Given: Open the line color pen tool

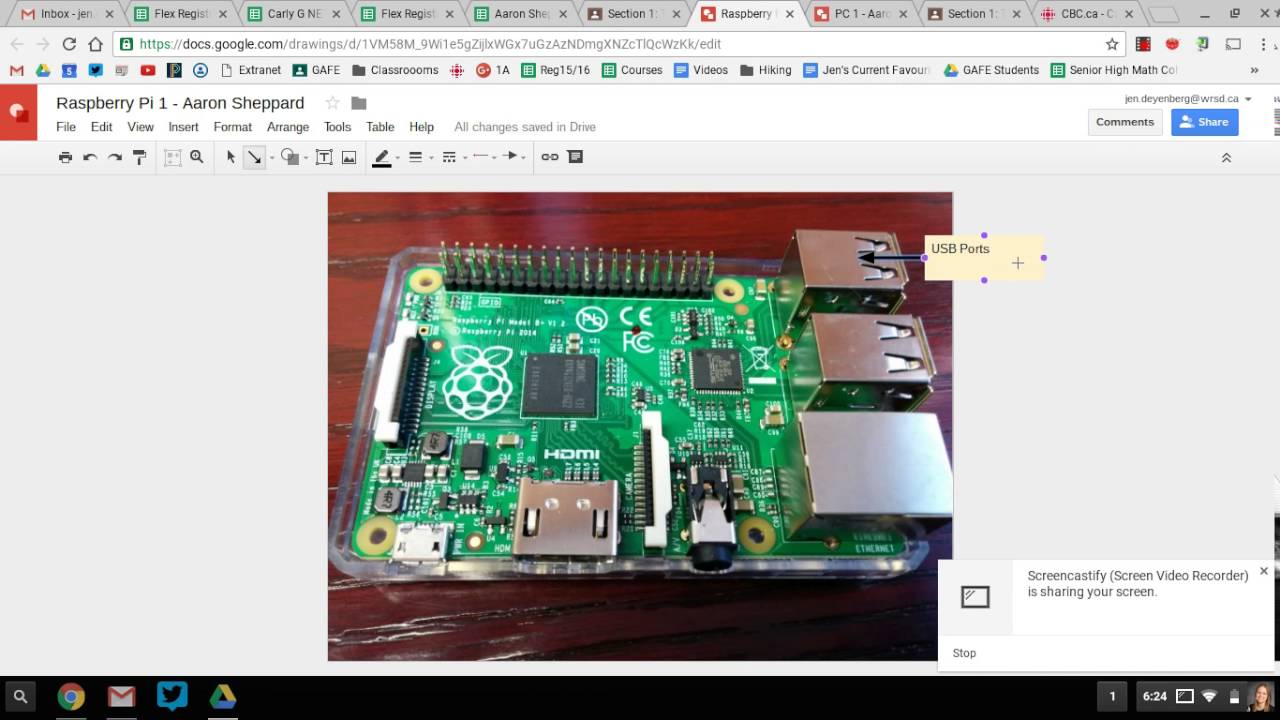Looking at the screenshot, I should pyautogui.click(x=381, y=157).
